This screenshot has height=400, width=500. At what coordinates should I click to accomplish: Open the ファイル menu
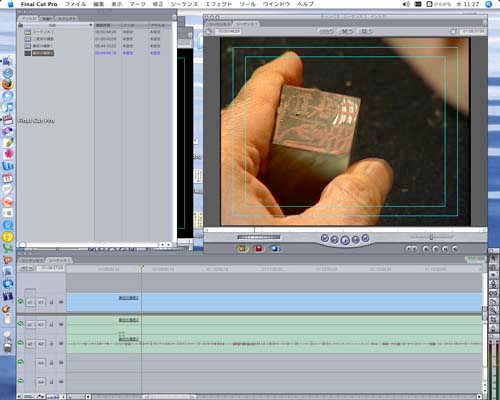75,4
